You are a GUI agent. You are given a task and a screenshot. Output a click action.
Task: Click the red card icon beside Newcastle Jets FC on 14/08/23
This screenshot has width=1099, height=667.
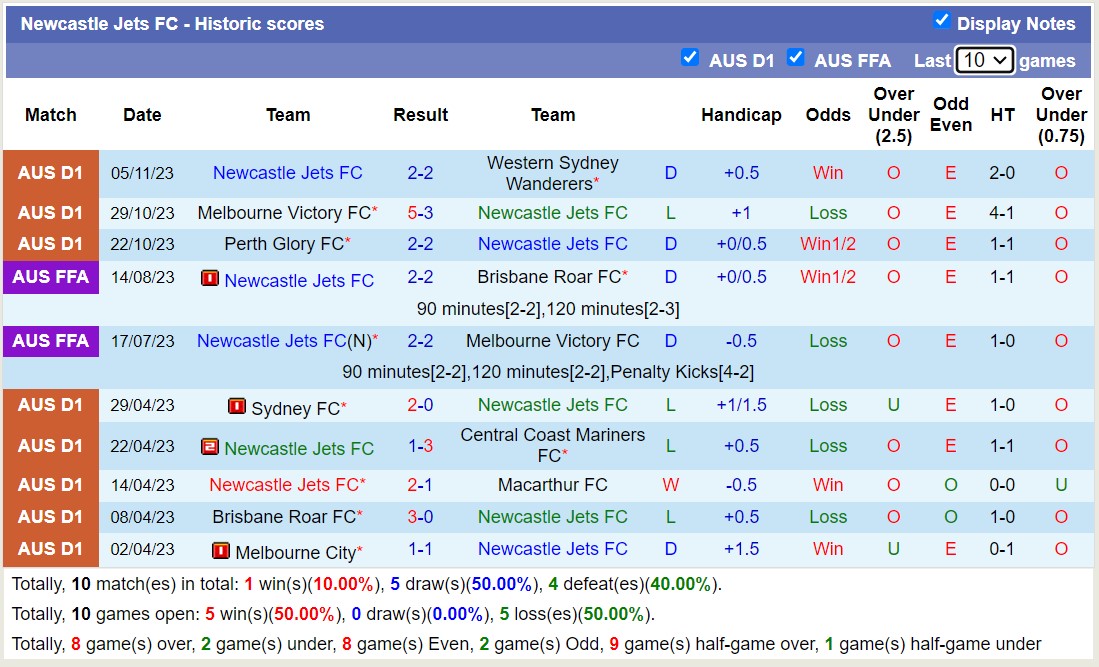[x=210, y=280]
